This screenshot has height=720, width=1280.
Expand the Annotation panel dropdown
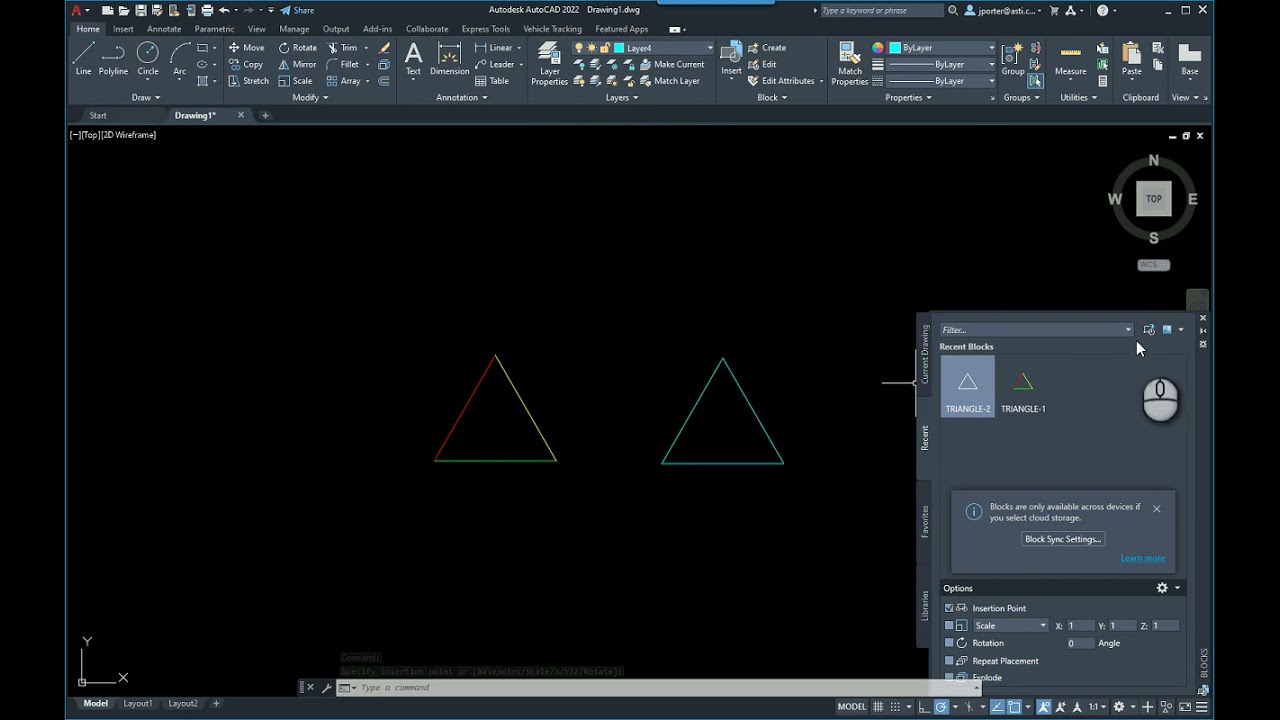click(462, 98)
